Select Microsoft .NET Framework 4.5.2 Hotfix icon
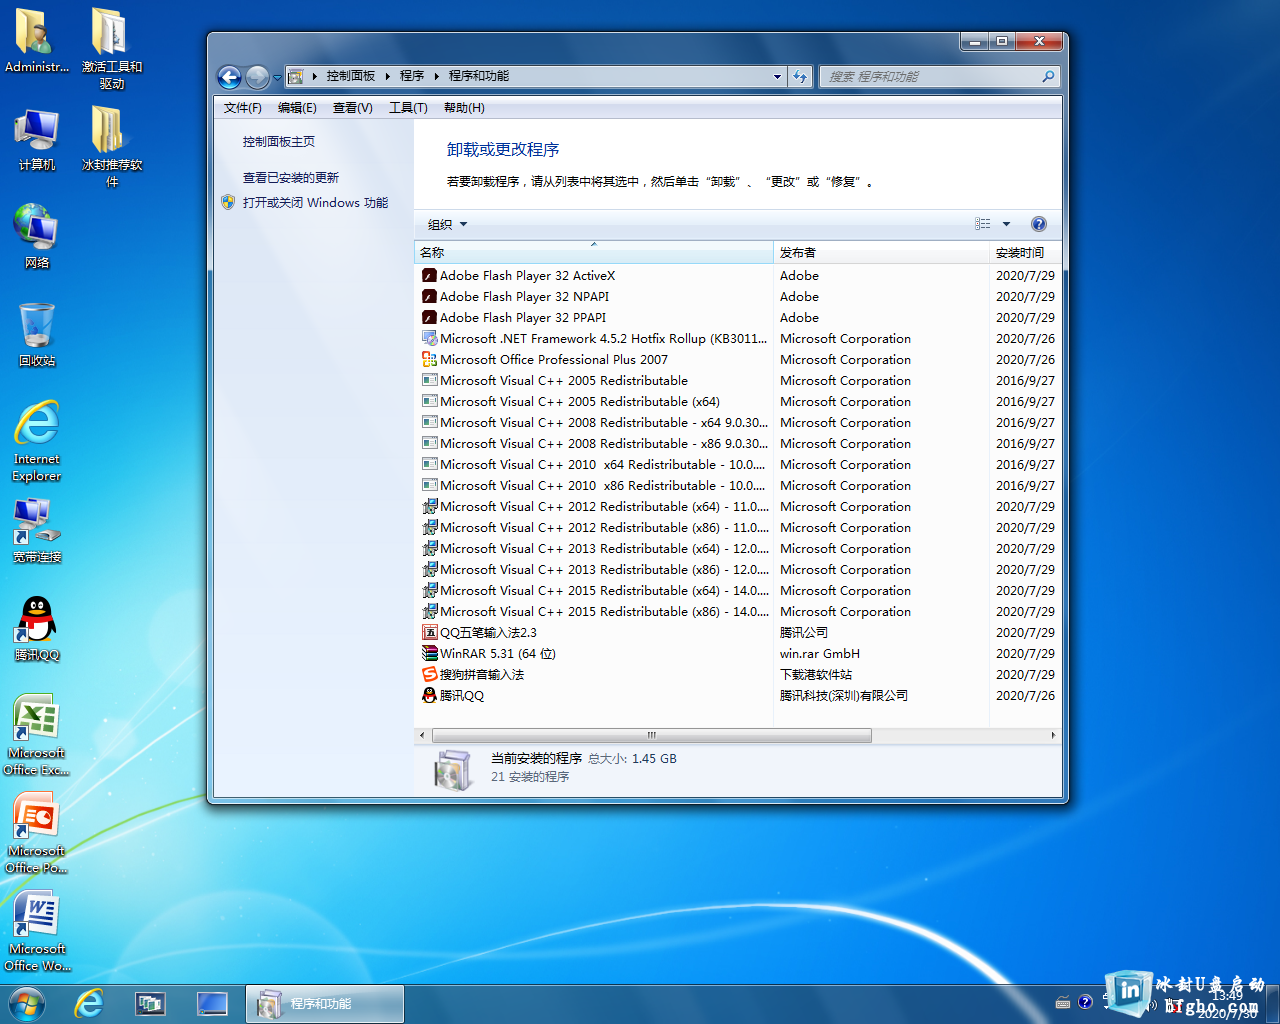Image resolution: width=1280 pixels, height=1024 pixels. 429,338
